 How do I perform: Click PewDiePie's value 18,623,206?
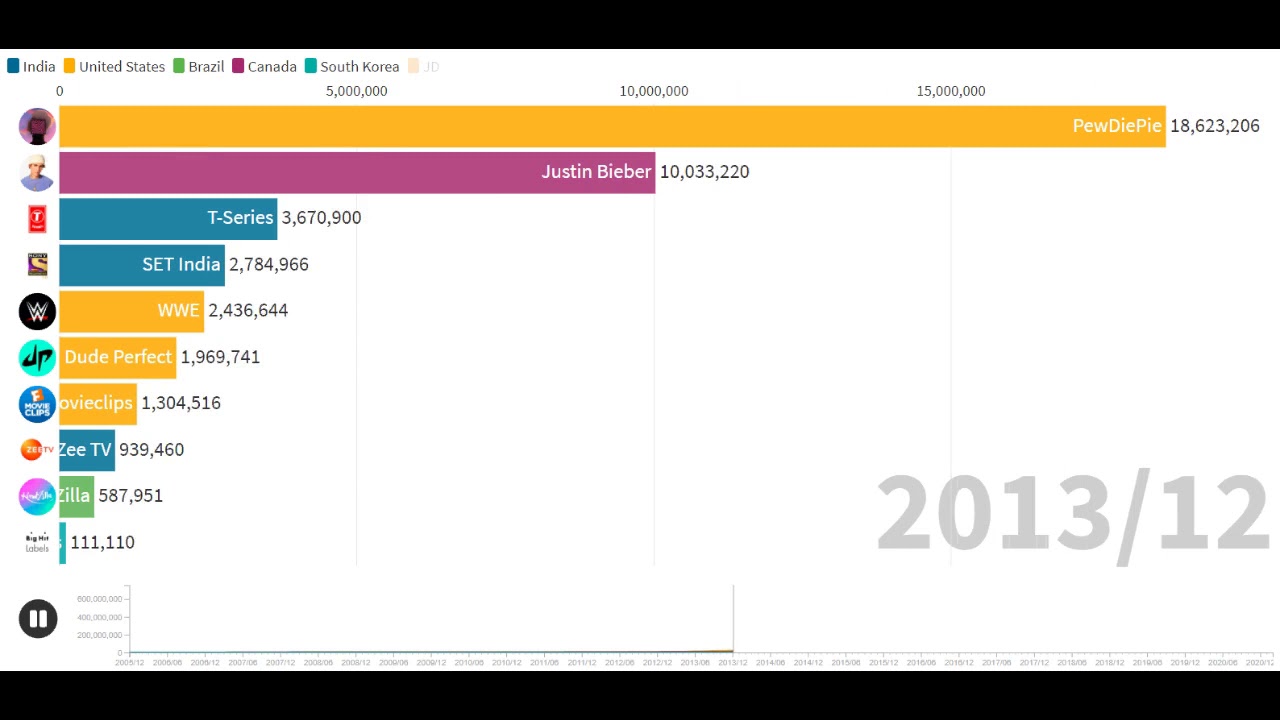(x=1214, y=126)
